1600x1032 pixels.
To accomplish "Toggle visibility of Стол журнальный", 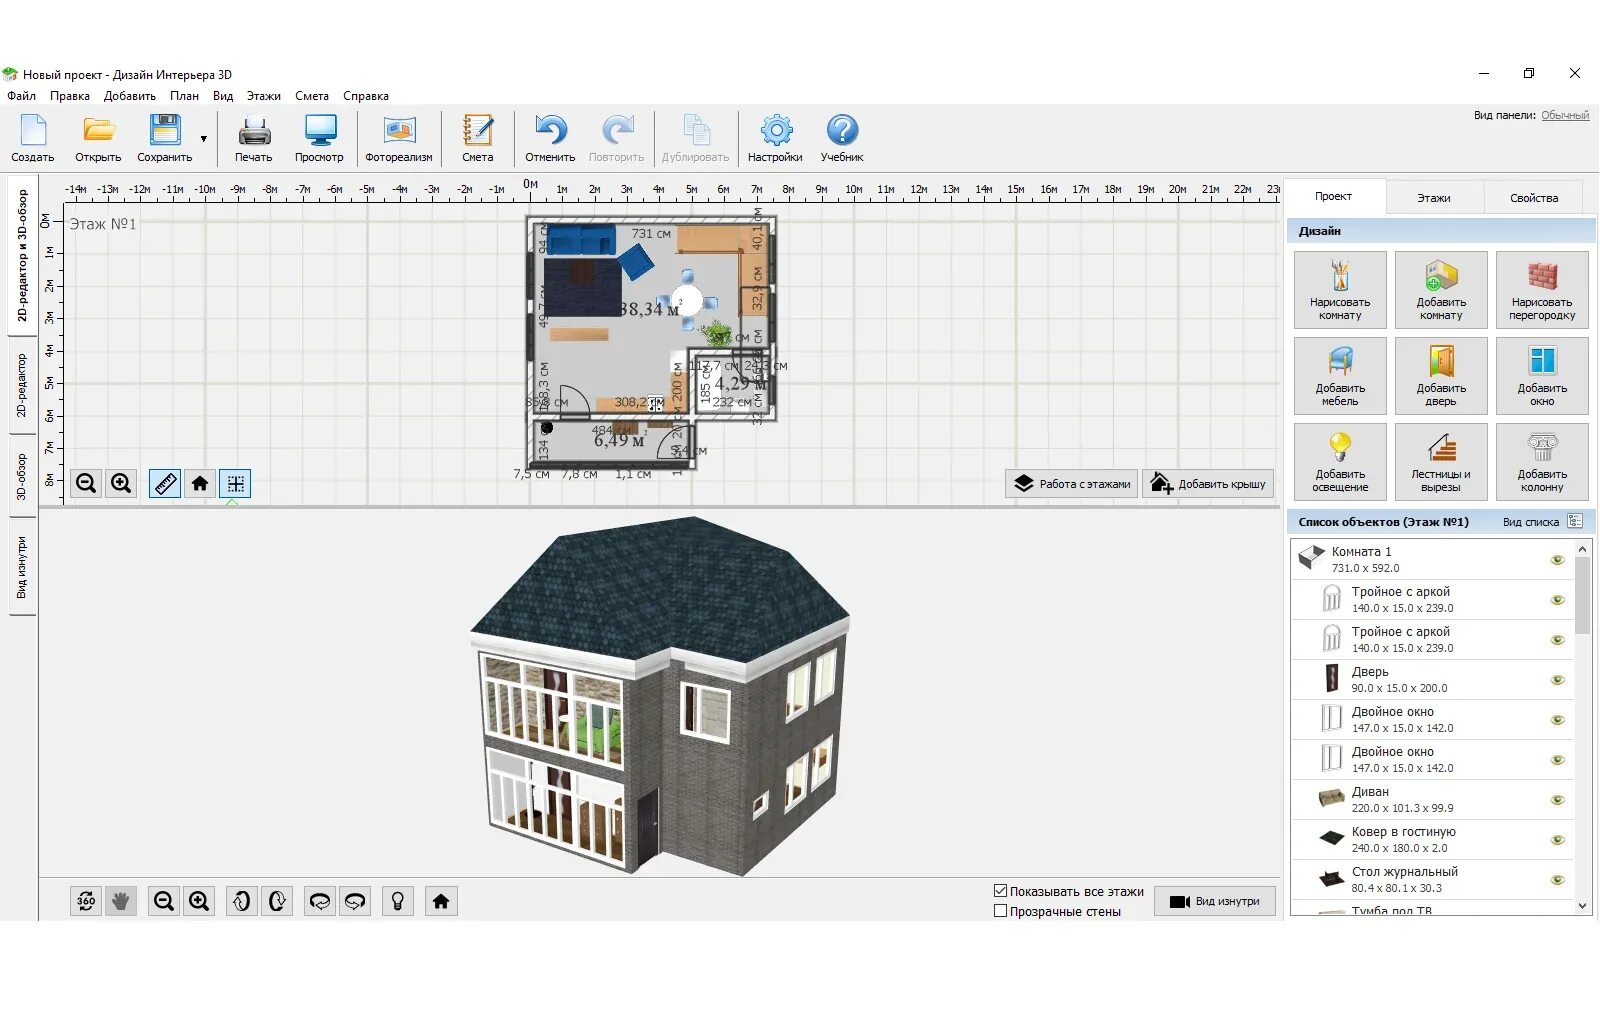I will pyautogui.click(x=1557, y=880).
